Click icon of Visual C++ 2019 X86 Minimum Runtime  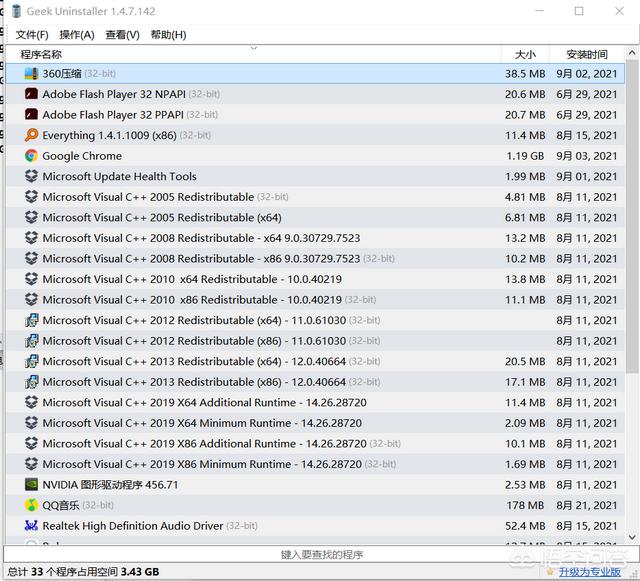[x=31, y=464]
